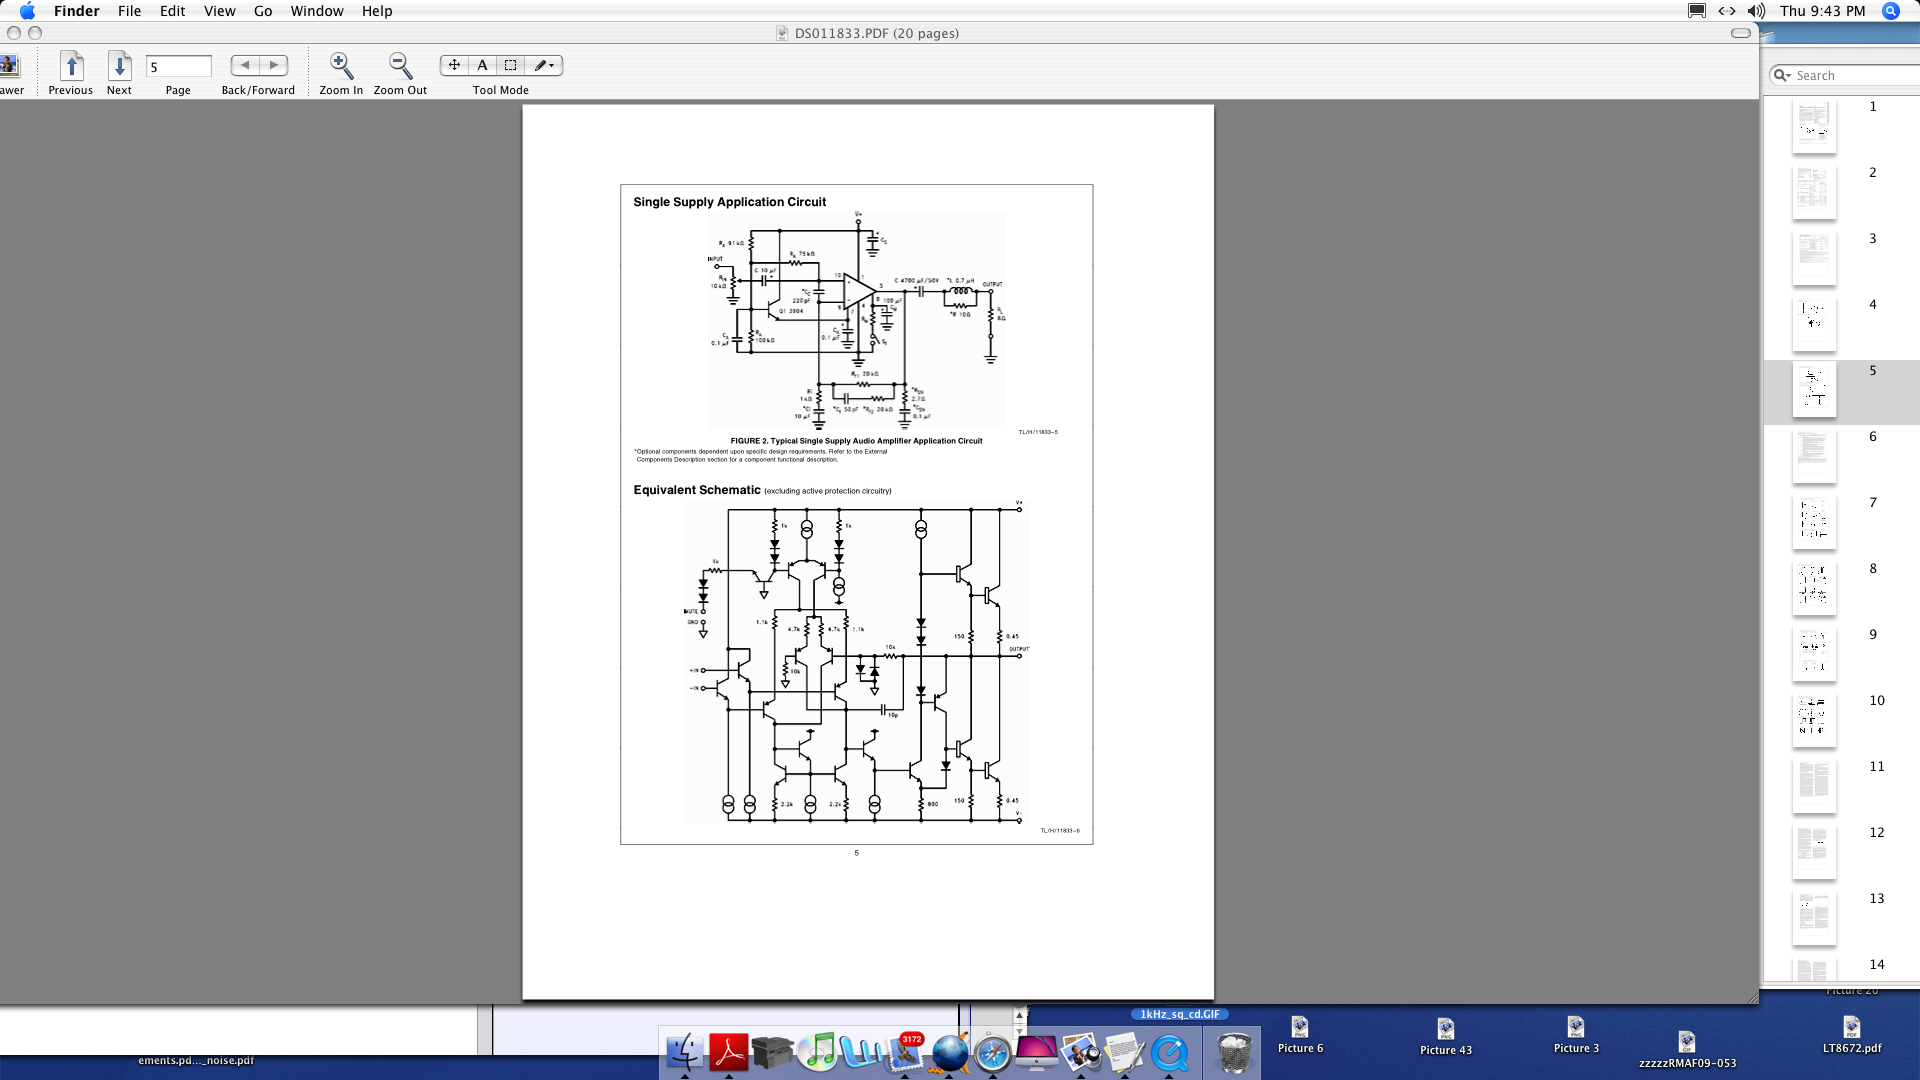Open Adobe Acrobat from the Dock

729,1053
